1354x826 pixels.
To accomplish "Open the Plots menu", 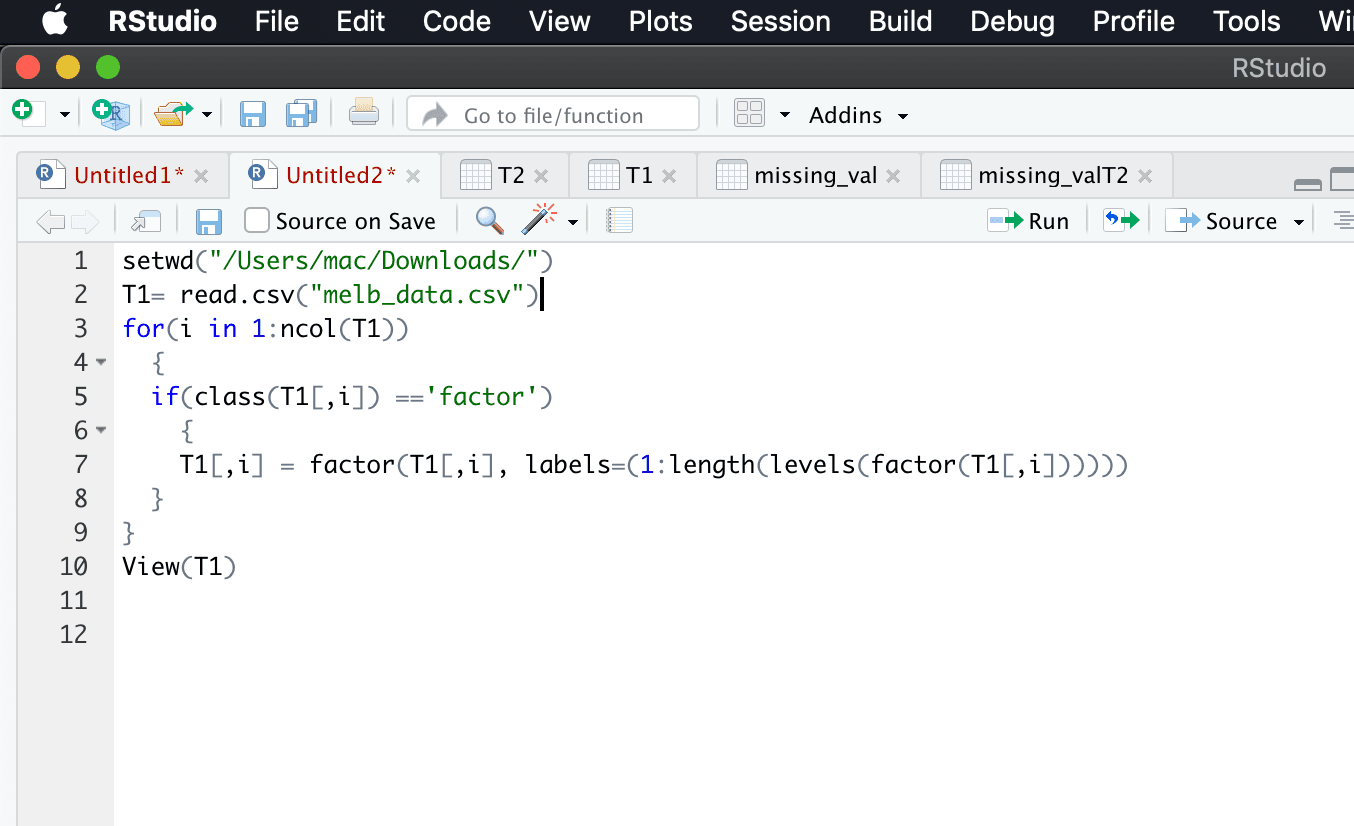I will [x=661, y=21].
